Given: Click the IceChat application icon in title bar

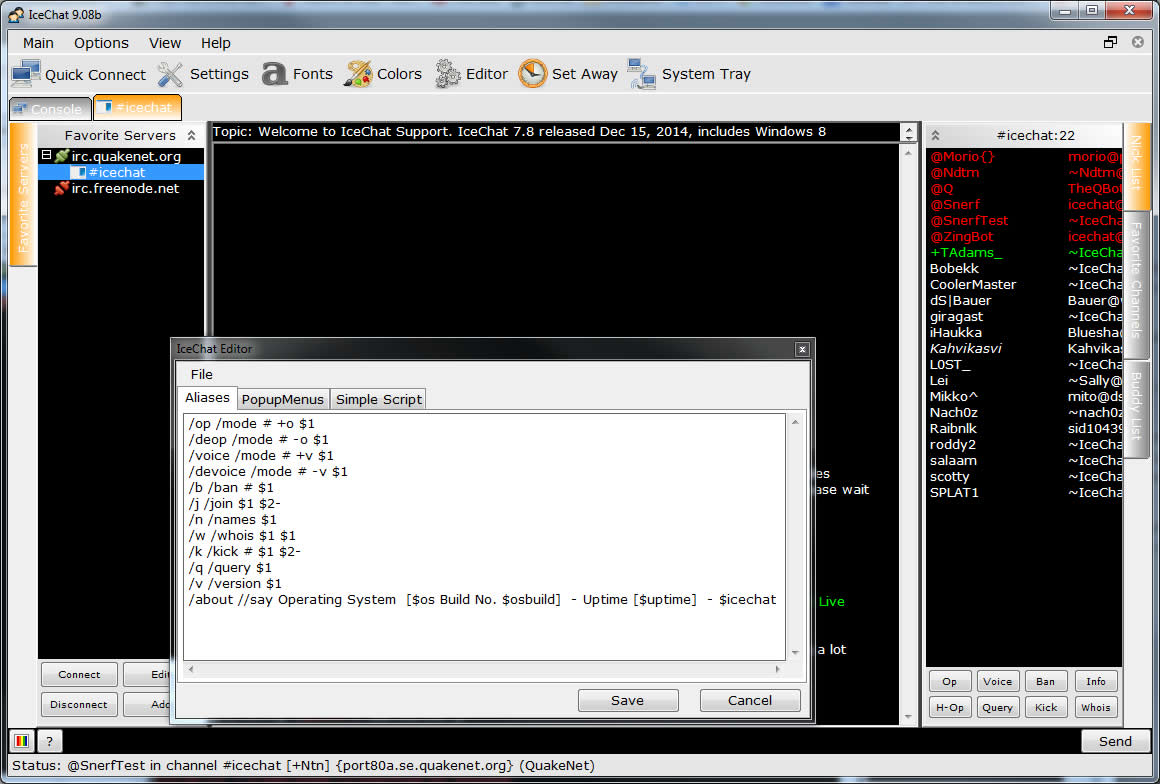Looking at the screenshot, I should point(16,14).
